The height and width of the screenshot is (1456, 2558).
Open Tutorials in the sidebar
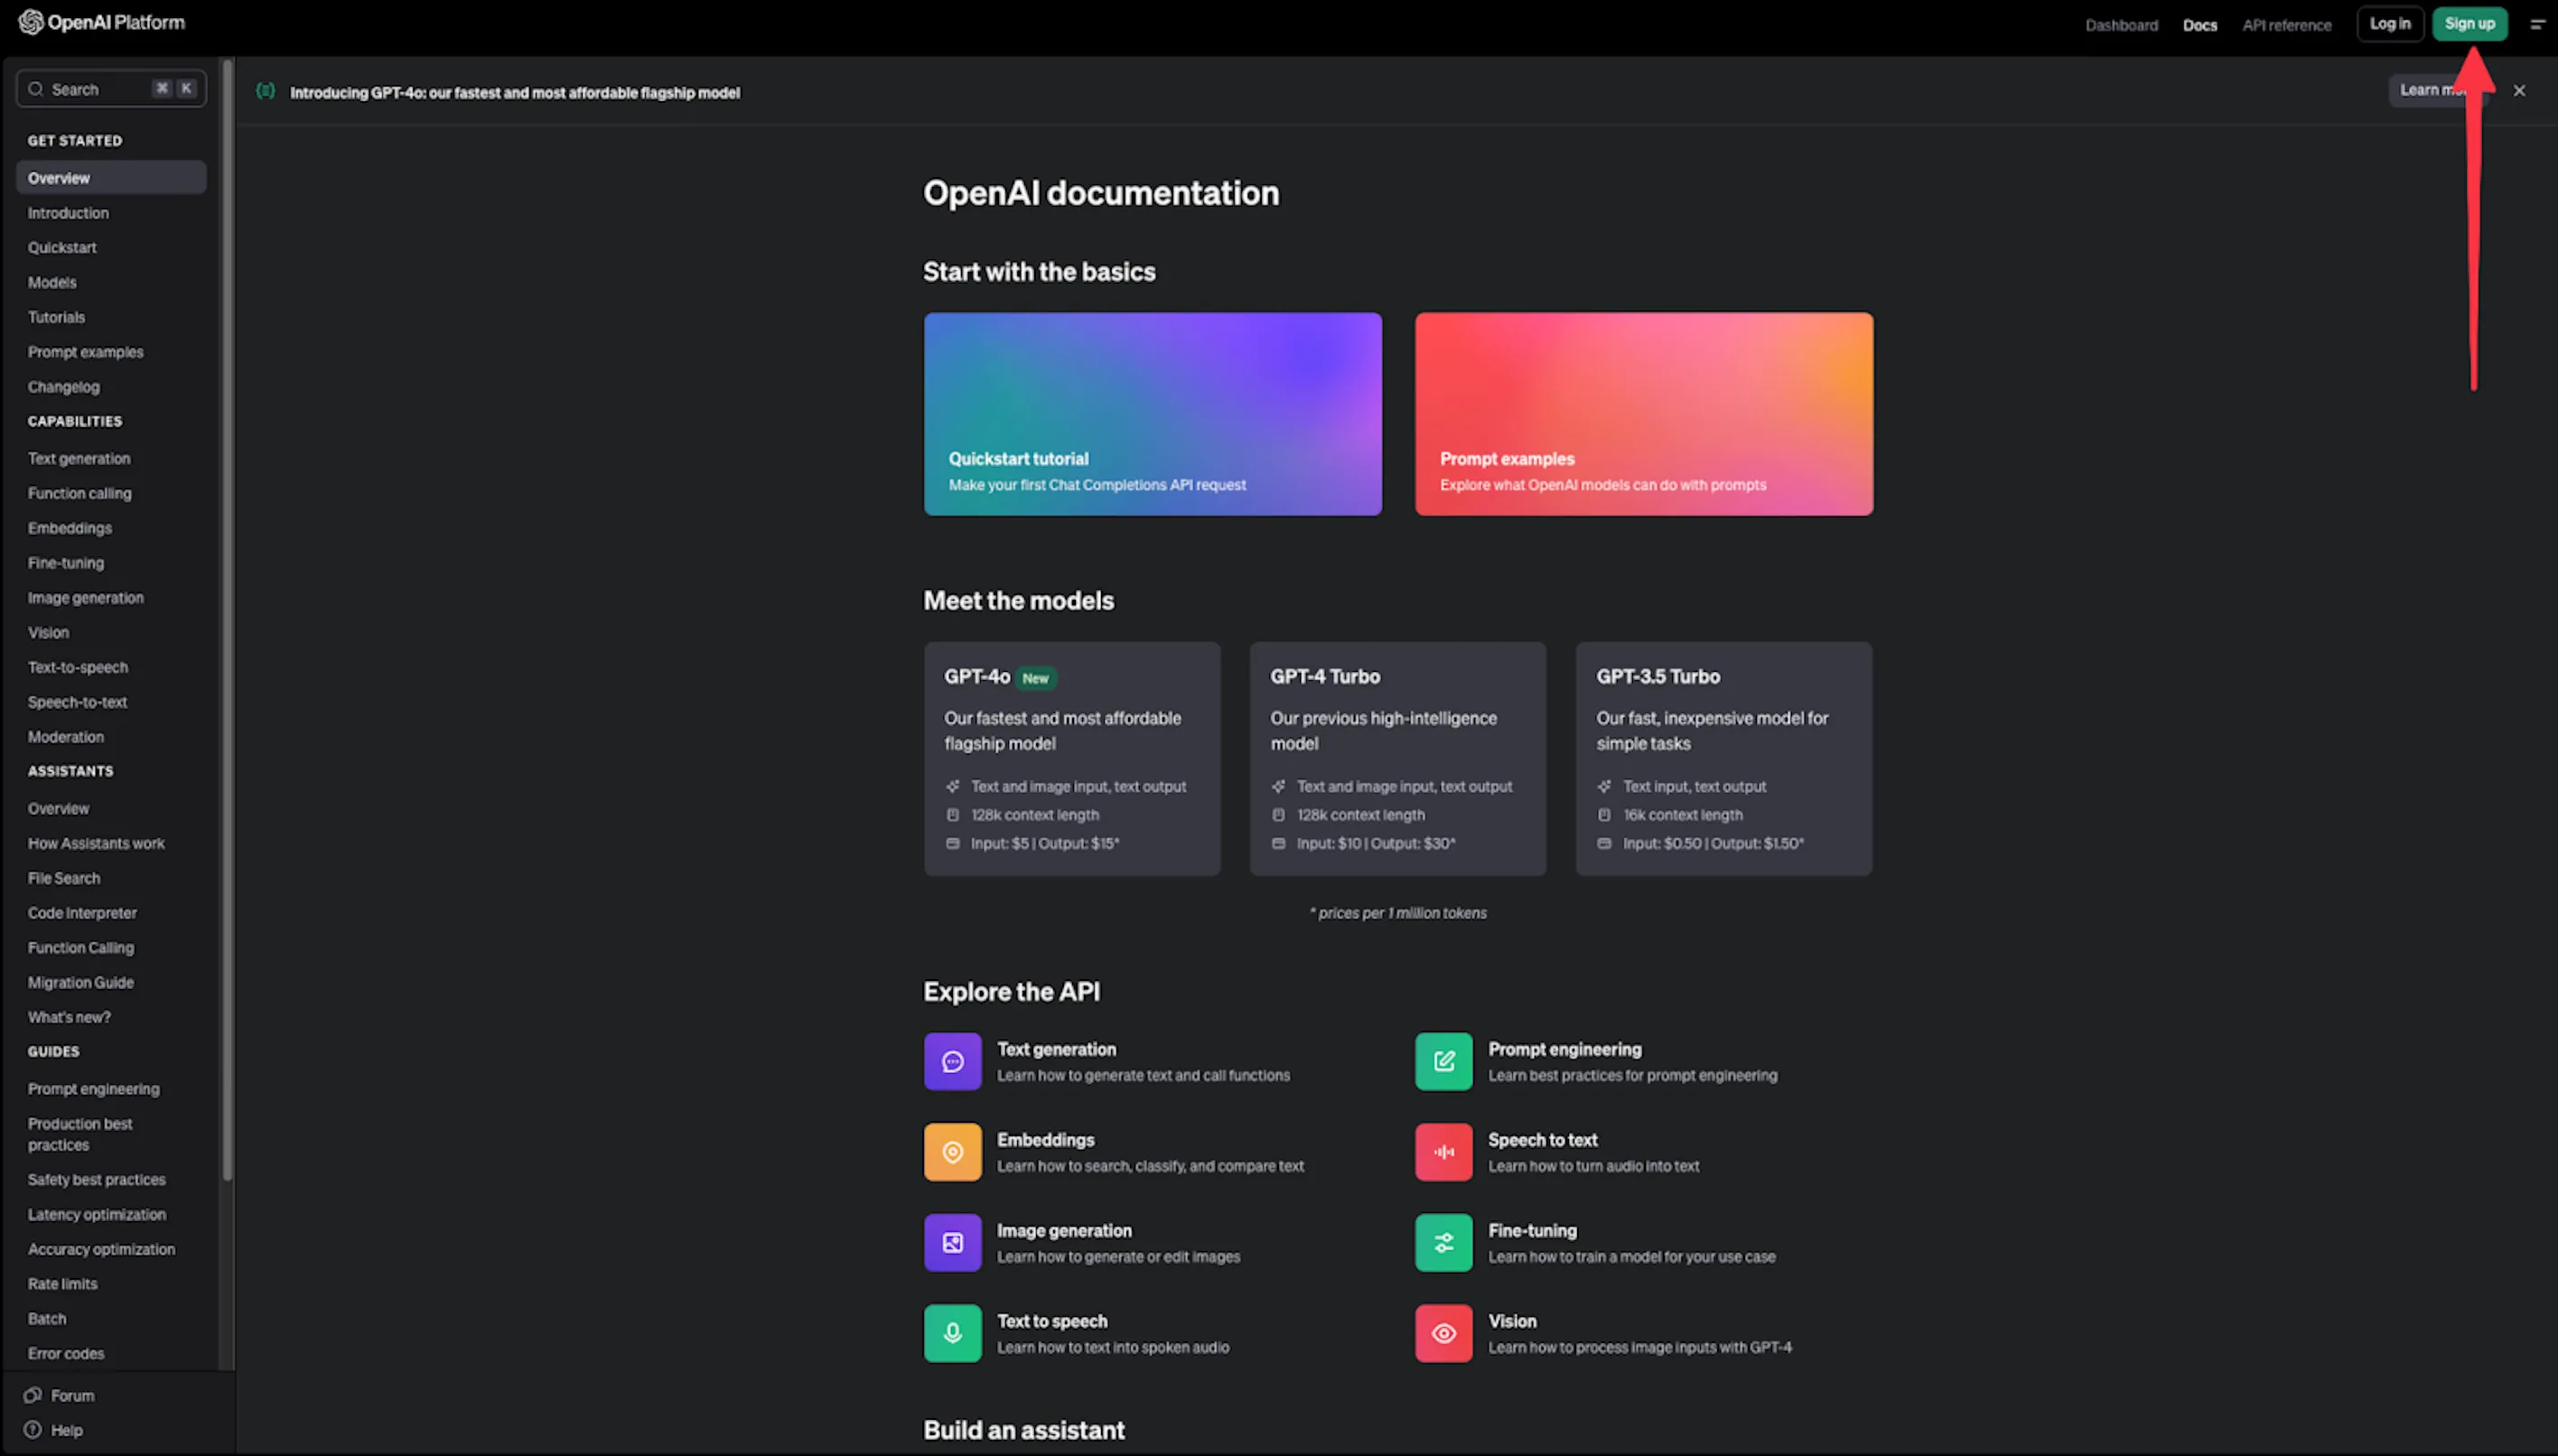coord(56,317)
